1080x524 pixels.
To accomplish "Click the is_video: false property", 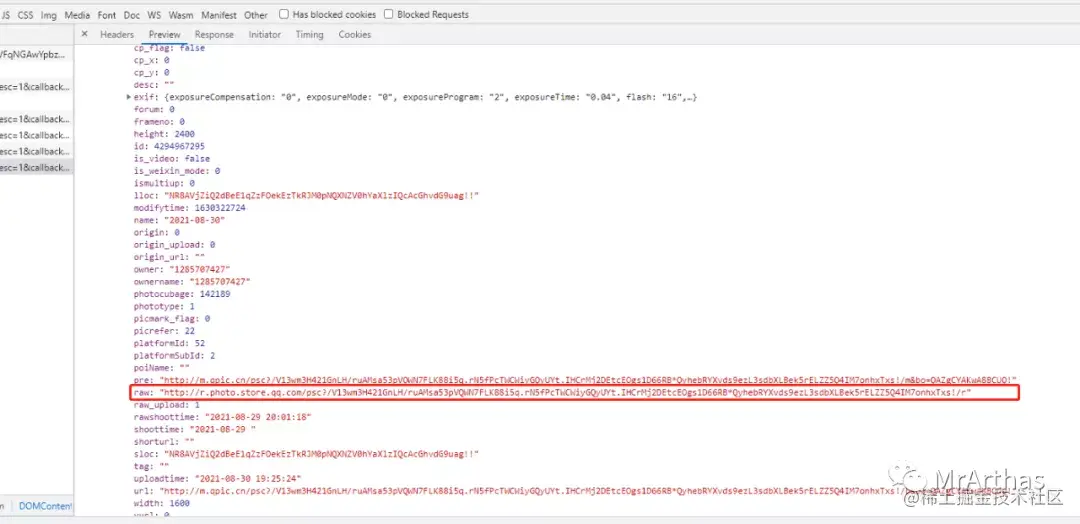I will coord(172,158).
